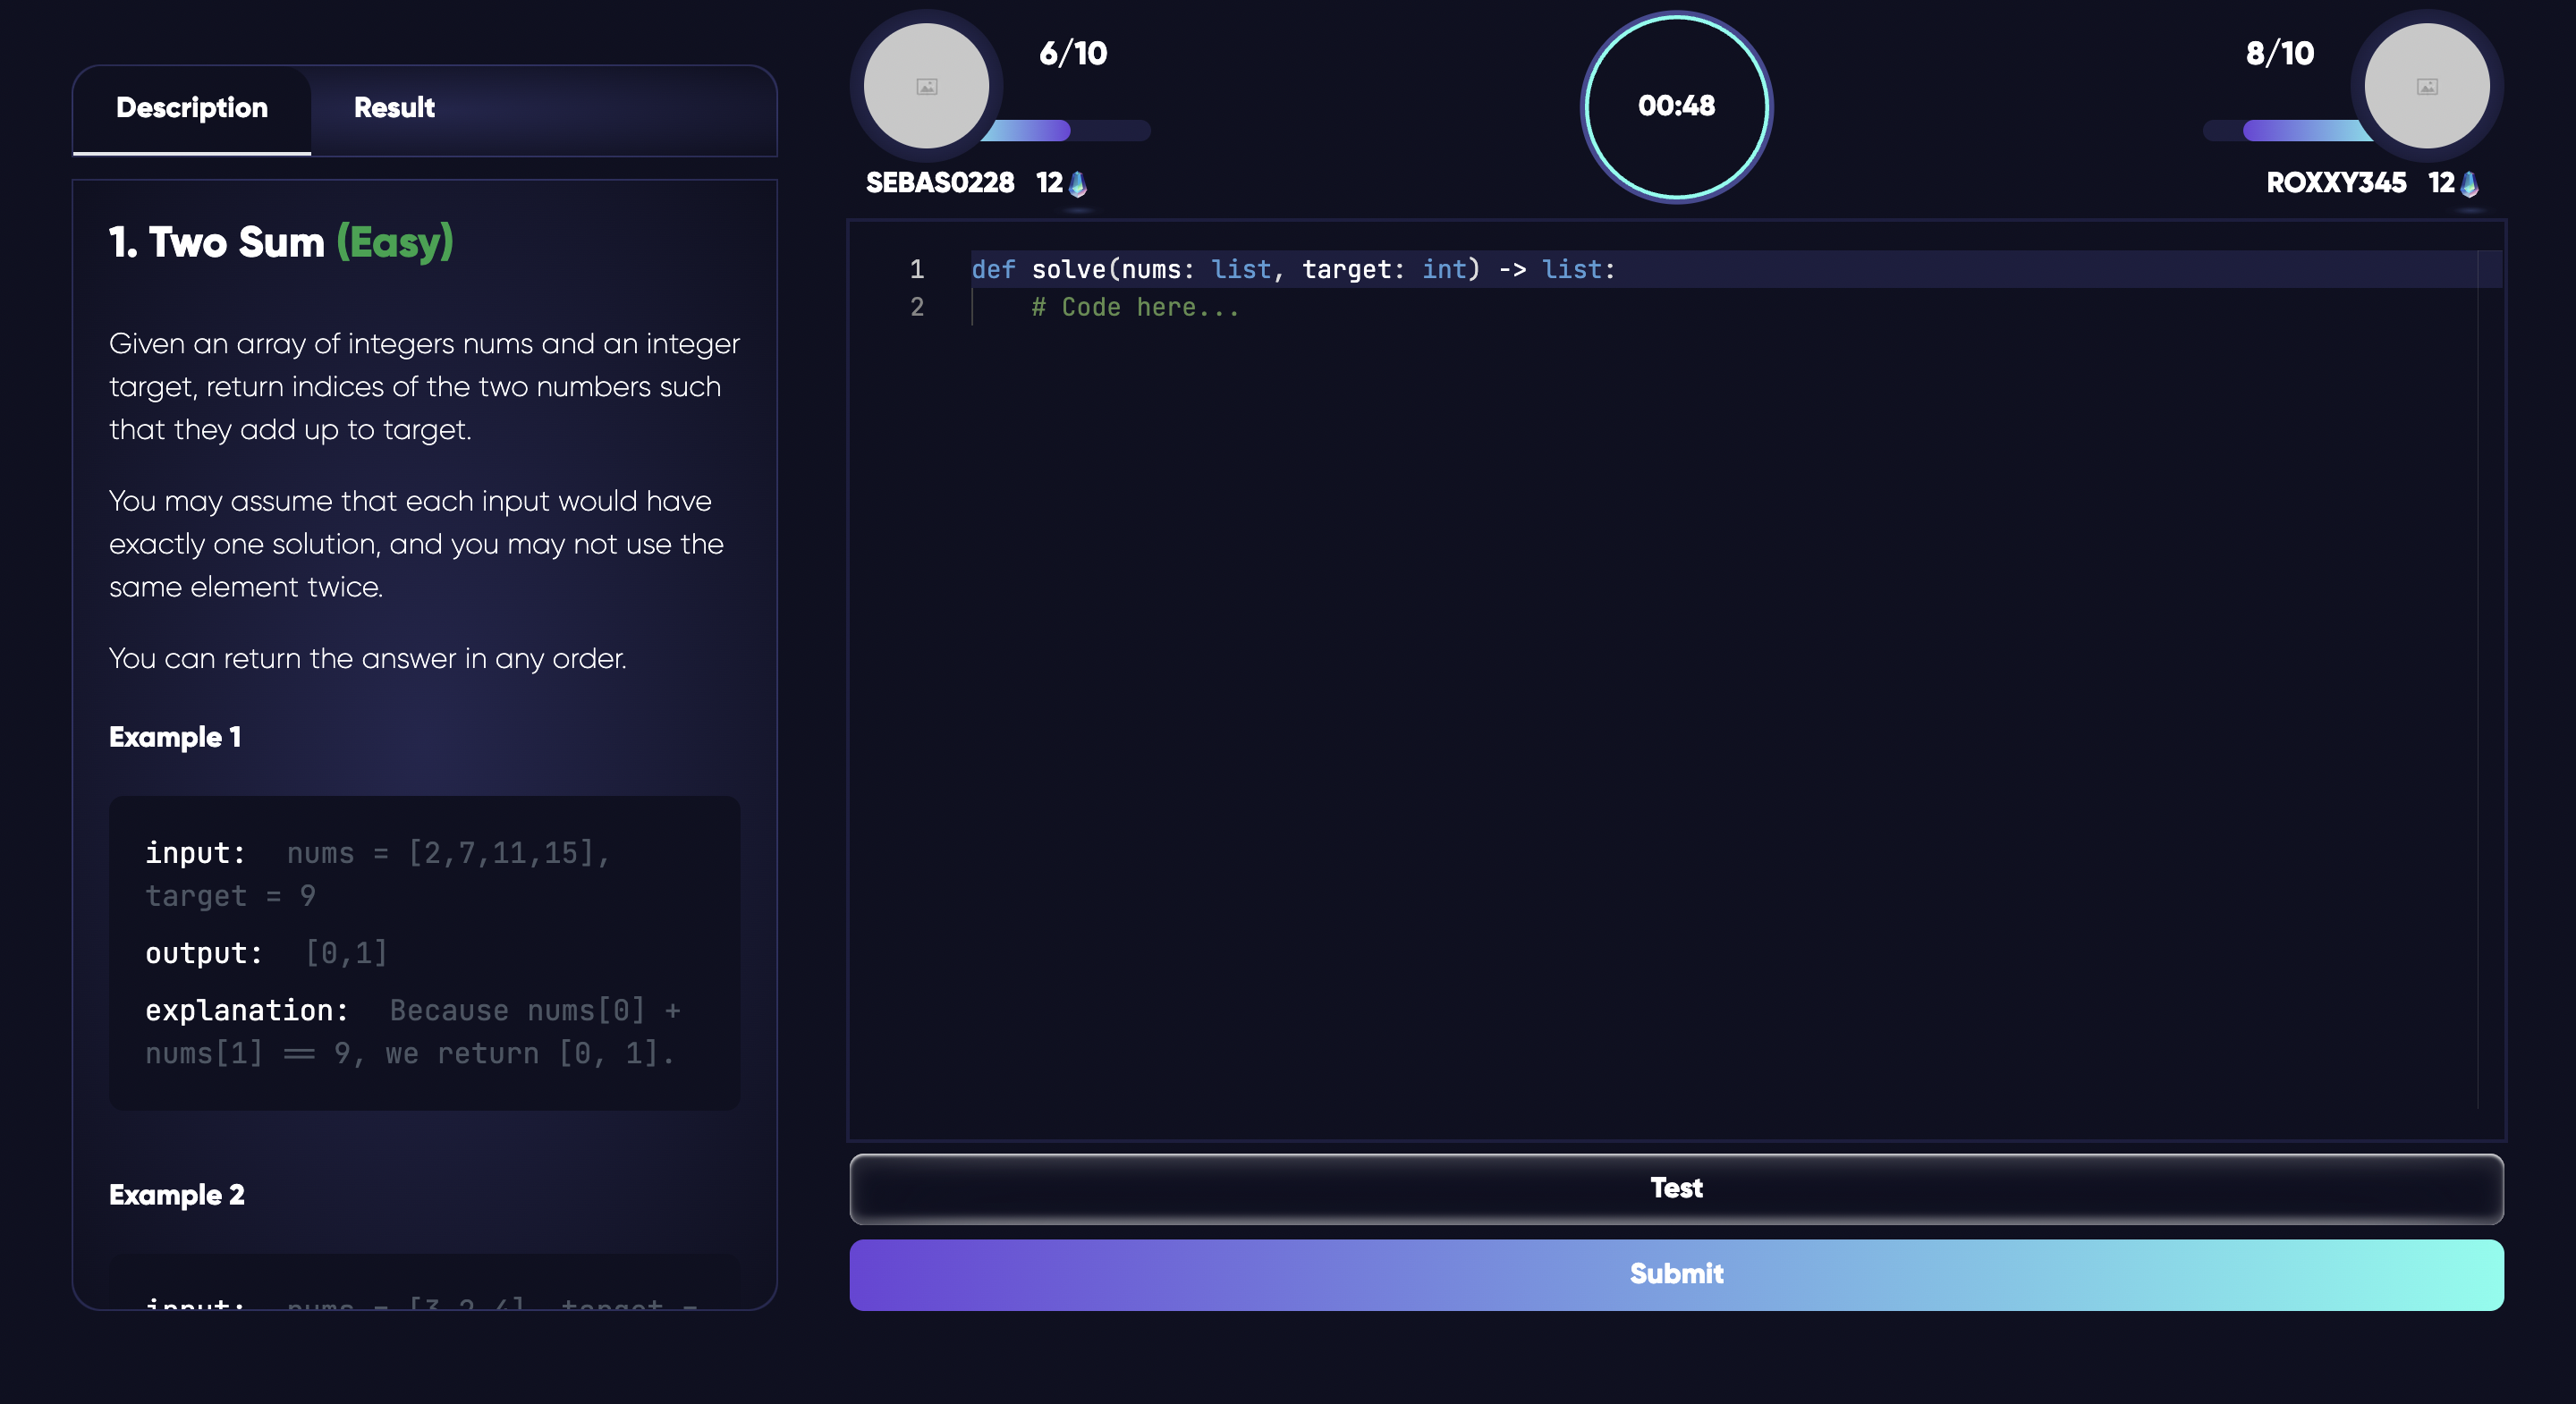
Task: Click SEBAS0228's avatar image
Action: pyautogui.click(x=926, y=86)
